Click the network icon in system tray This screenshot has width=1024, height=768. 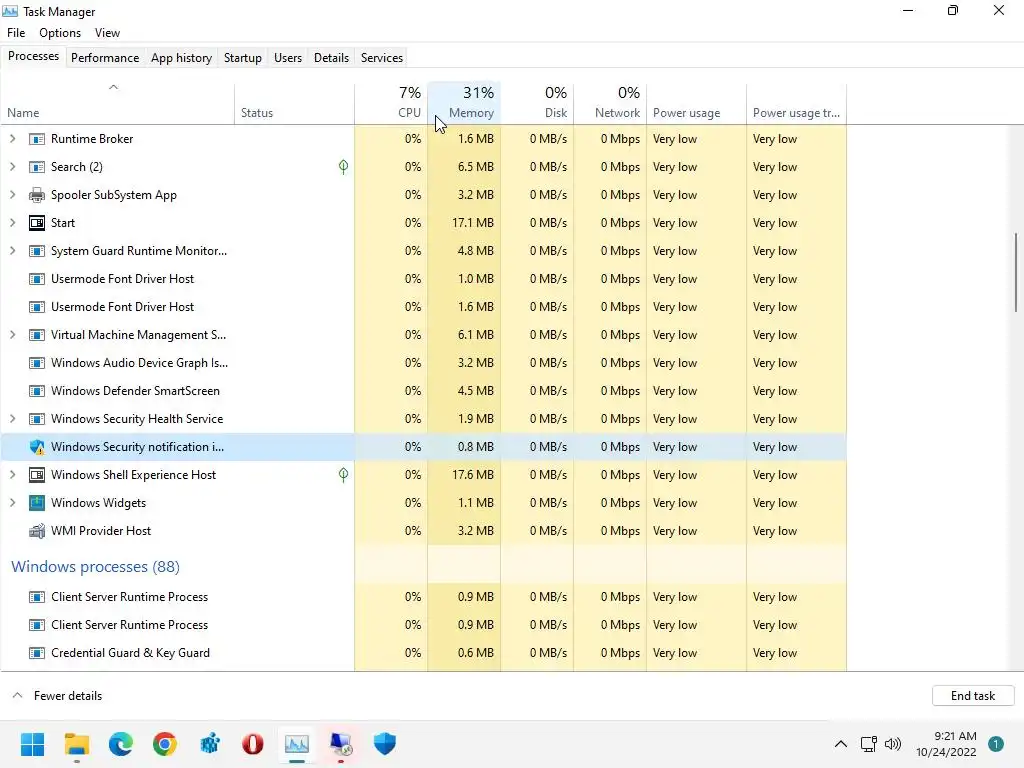click(x=869, y=744)
